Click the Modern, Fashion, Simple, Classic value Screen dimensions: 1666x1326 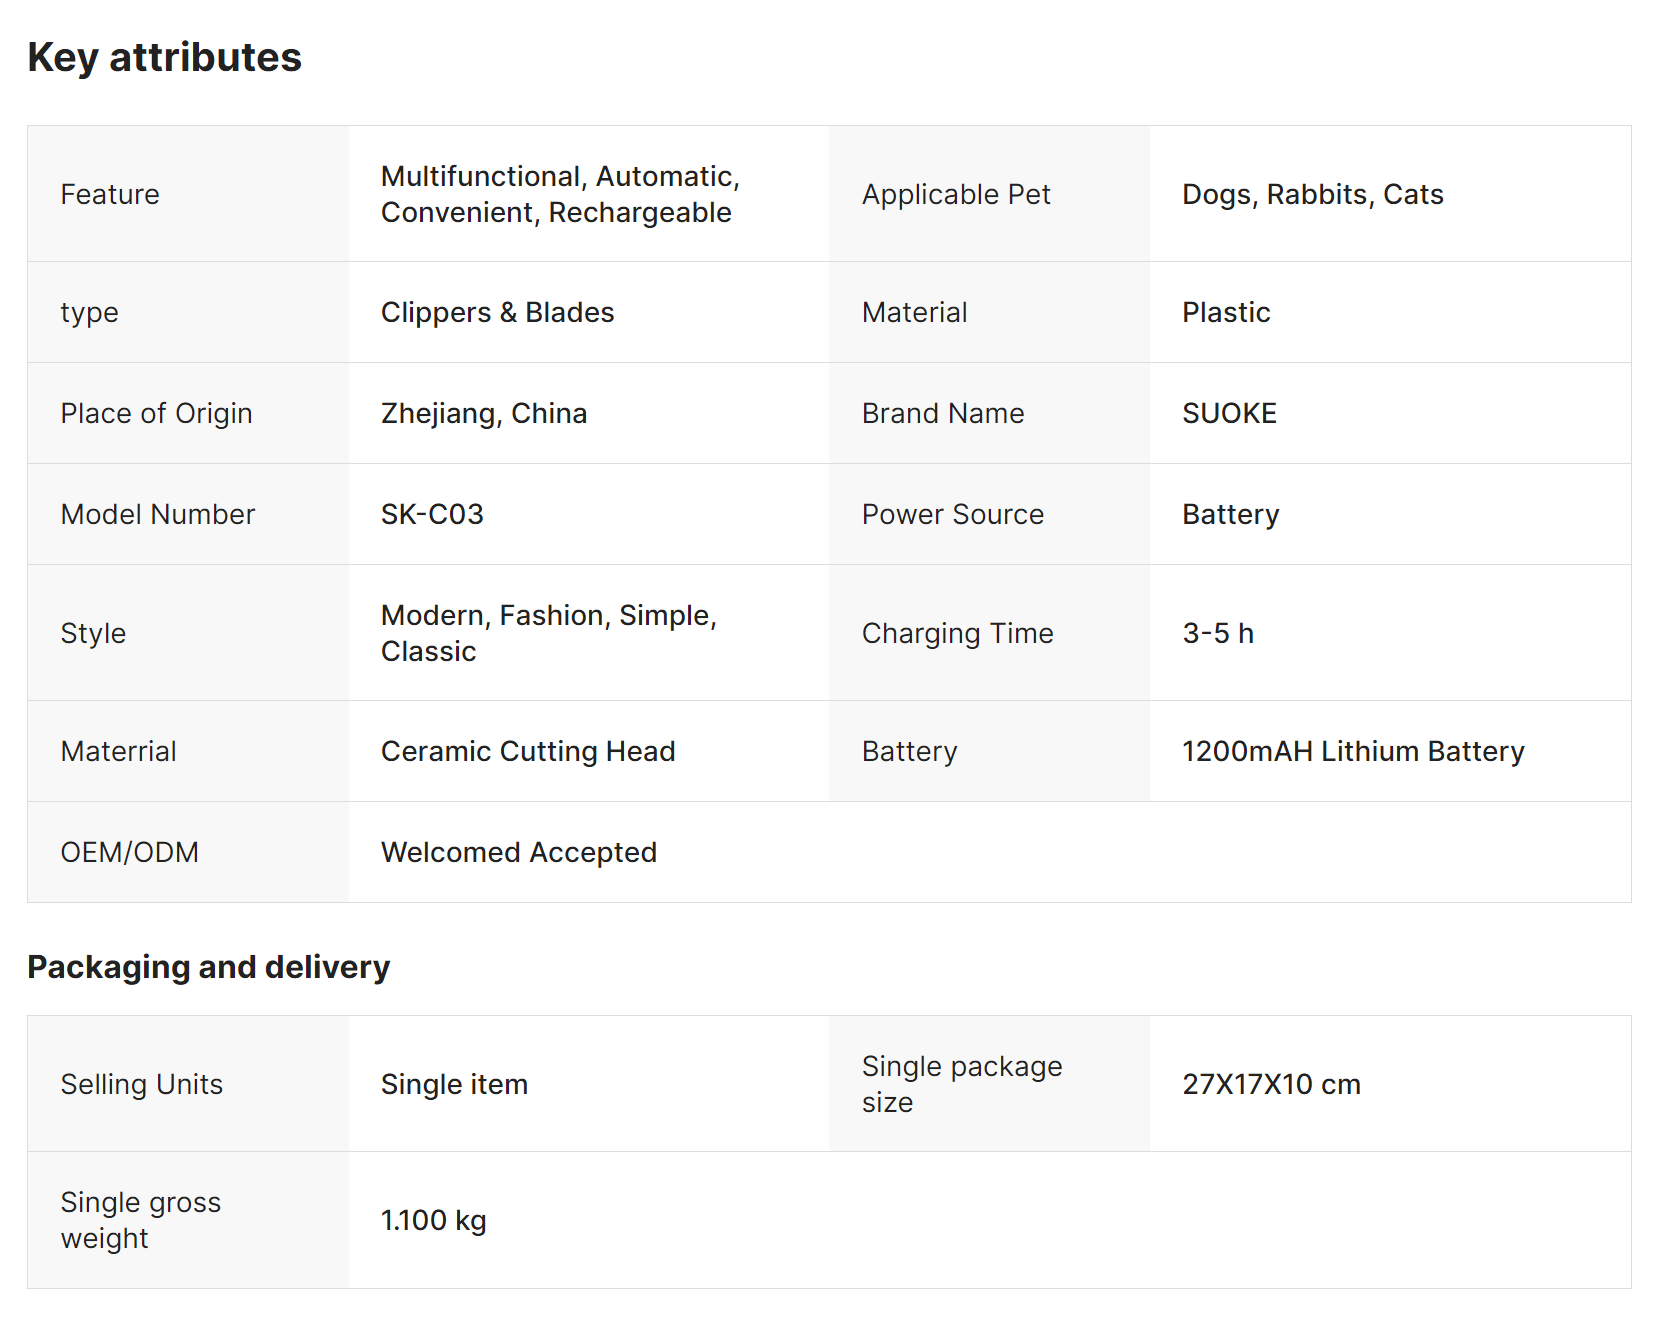(548, 633)
